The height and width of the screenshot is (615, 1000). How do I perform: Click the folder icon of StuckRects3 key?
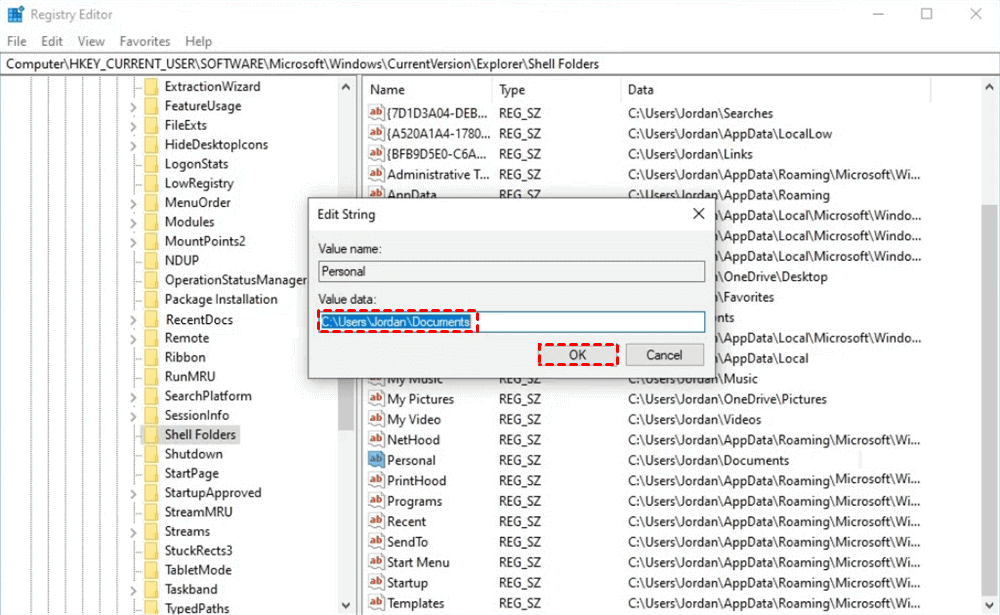pos(151,551)
